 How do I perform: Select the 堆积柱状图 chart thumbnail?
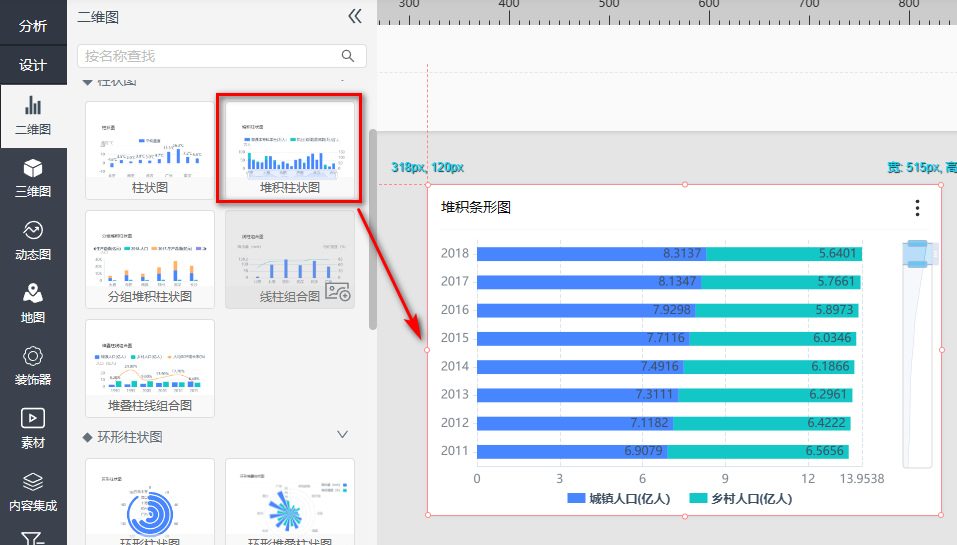(x=290, y=148)
